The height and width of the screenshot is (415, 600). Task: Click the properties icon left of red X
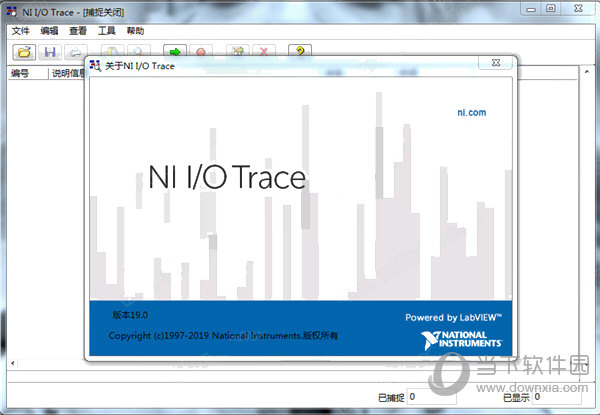pyautogui.click(x=238, y=51)
